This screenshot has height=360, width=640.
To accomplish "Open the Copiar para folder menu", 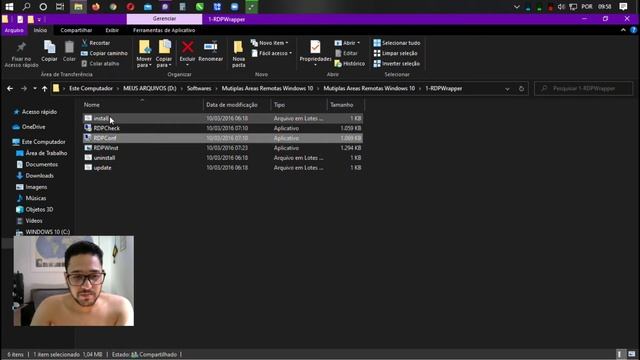I will 164,53.
